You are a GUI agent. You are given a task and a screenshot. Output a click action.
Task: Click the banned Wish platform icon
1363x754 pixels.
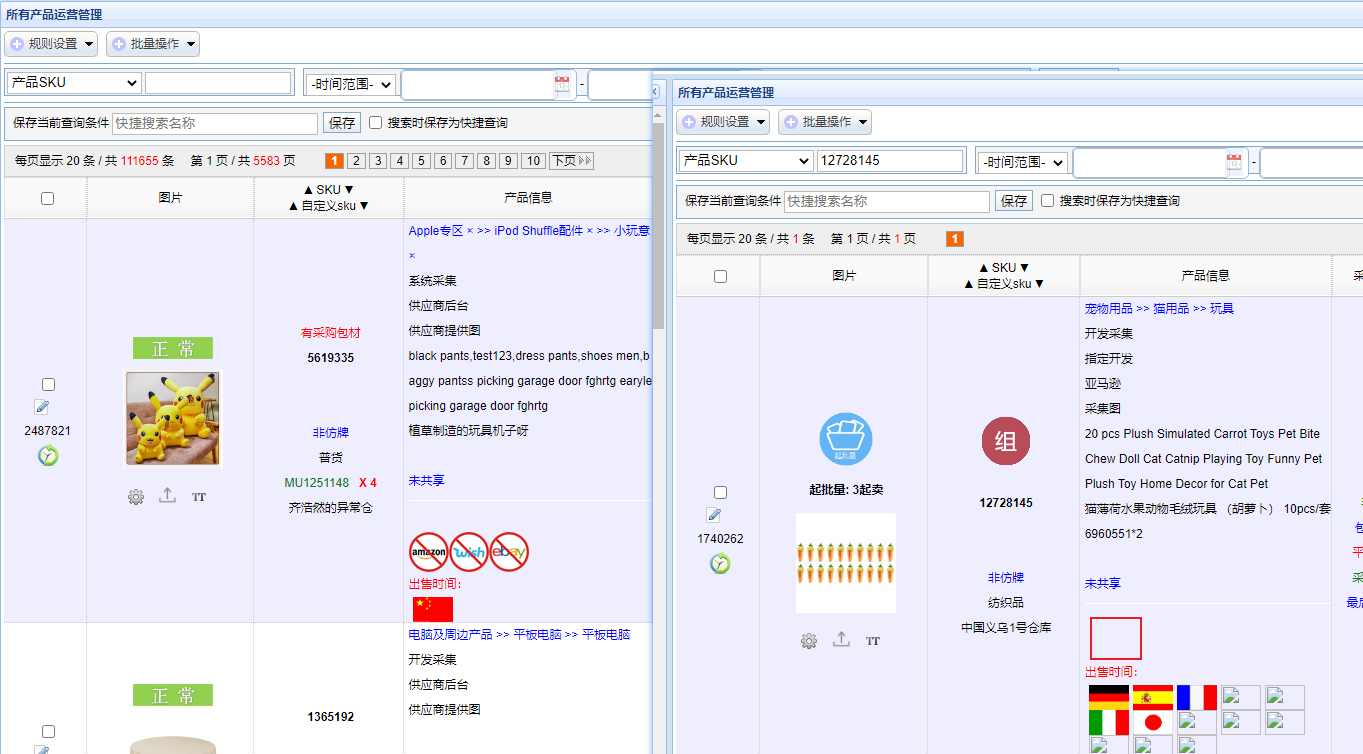click(x=469, y=552)
